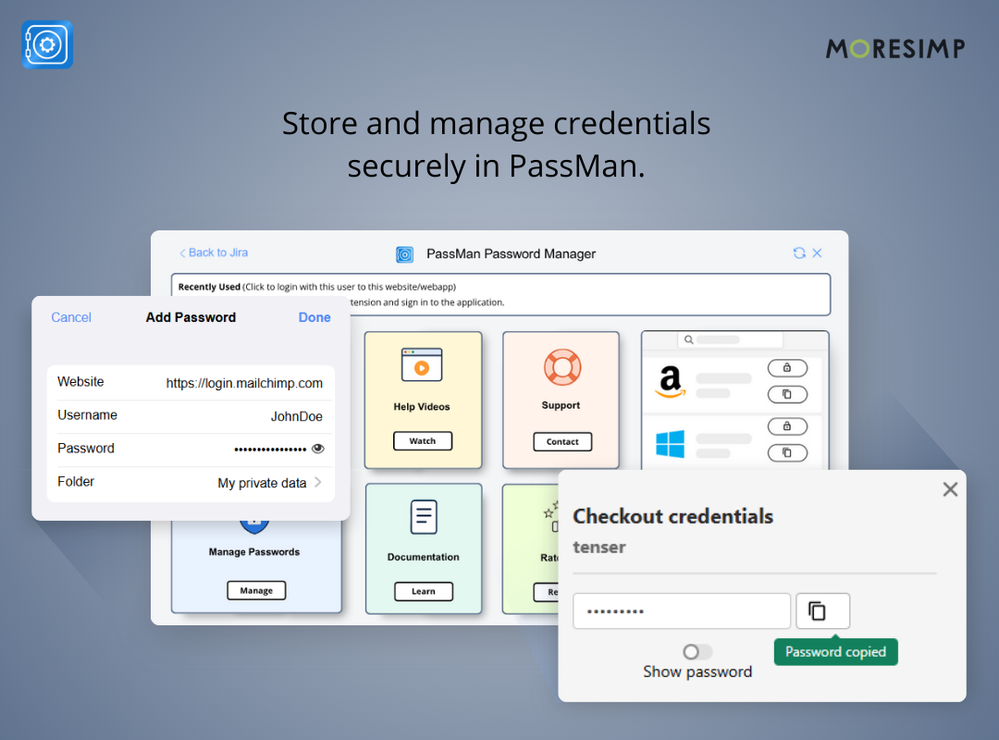Viewport: 999px width, 740px height.
Task: Reveal the password with the eye icon
Action: 318,448
